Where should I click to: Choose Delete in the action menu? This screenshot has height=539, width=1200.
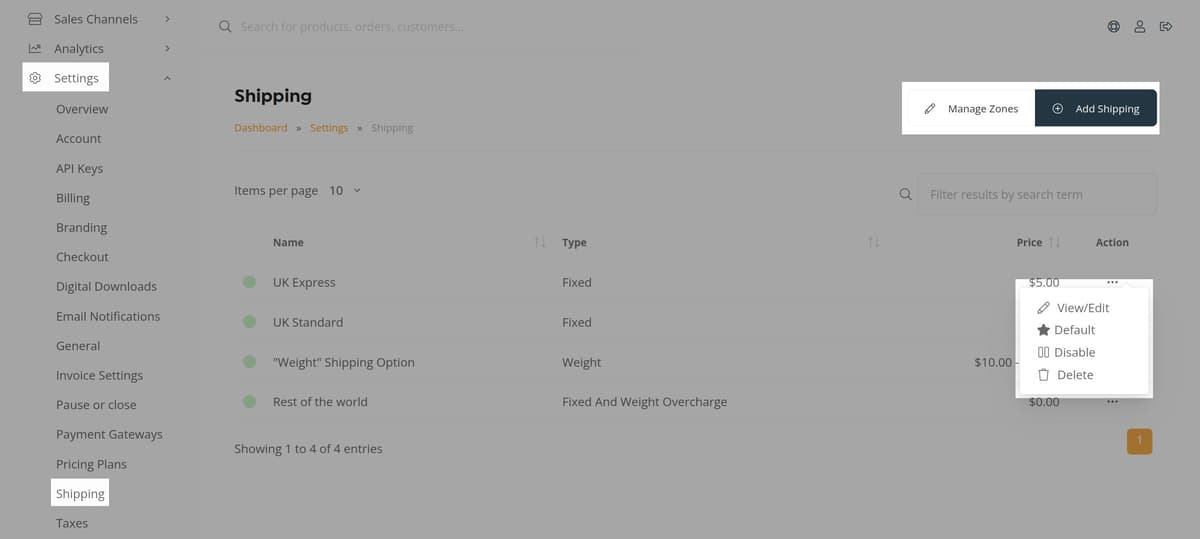point(1074,375)
